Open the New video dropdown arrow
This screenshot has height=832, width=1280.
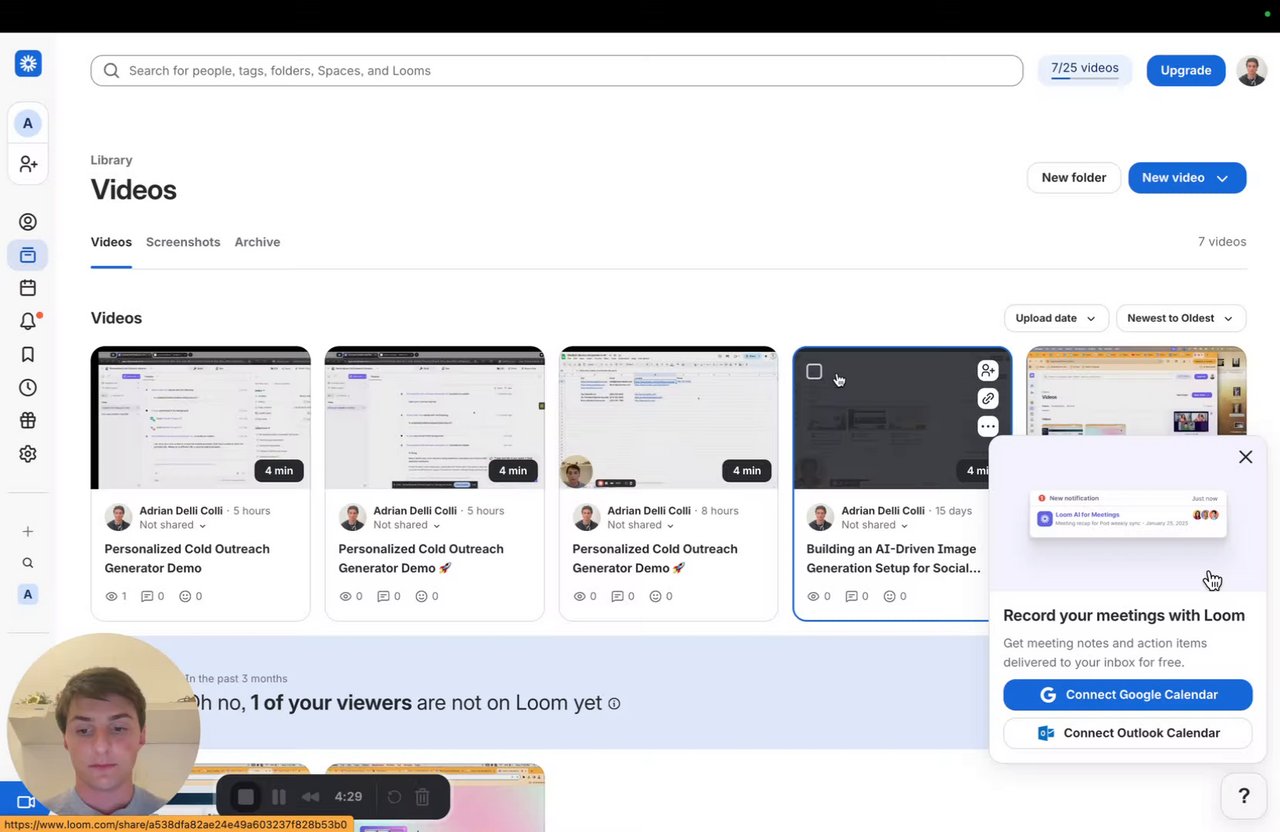point(1222,178)
